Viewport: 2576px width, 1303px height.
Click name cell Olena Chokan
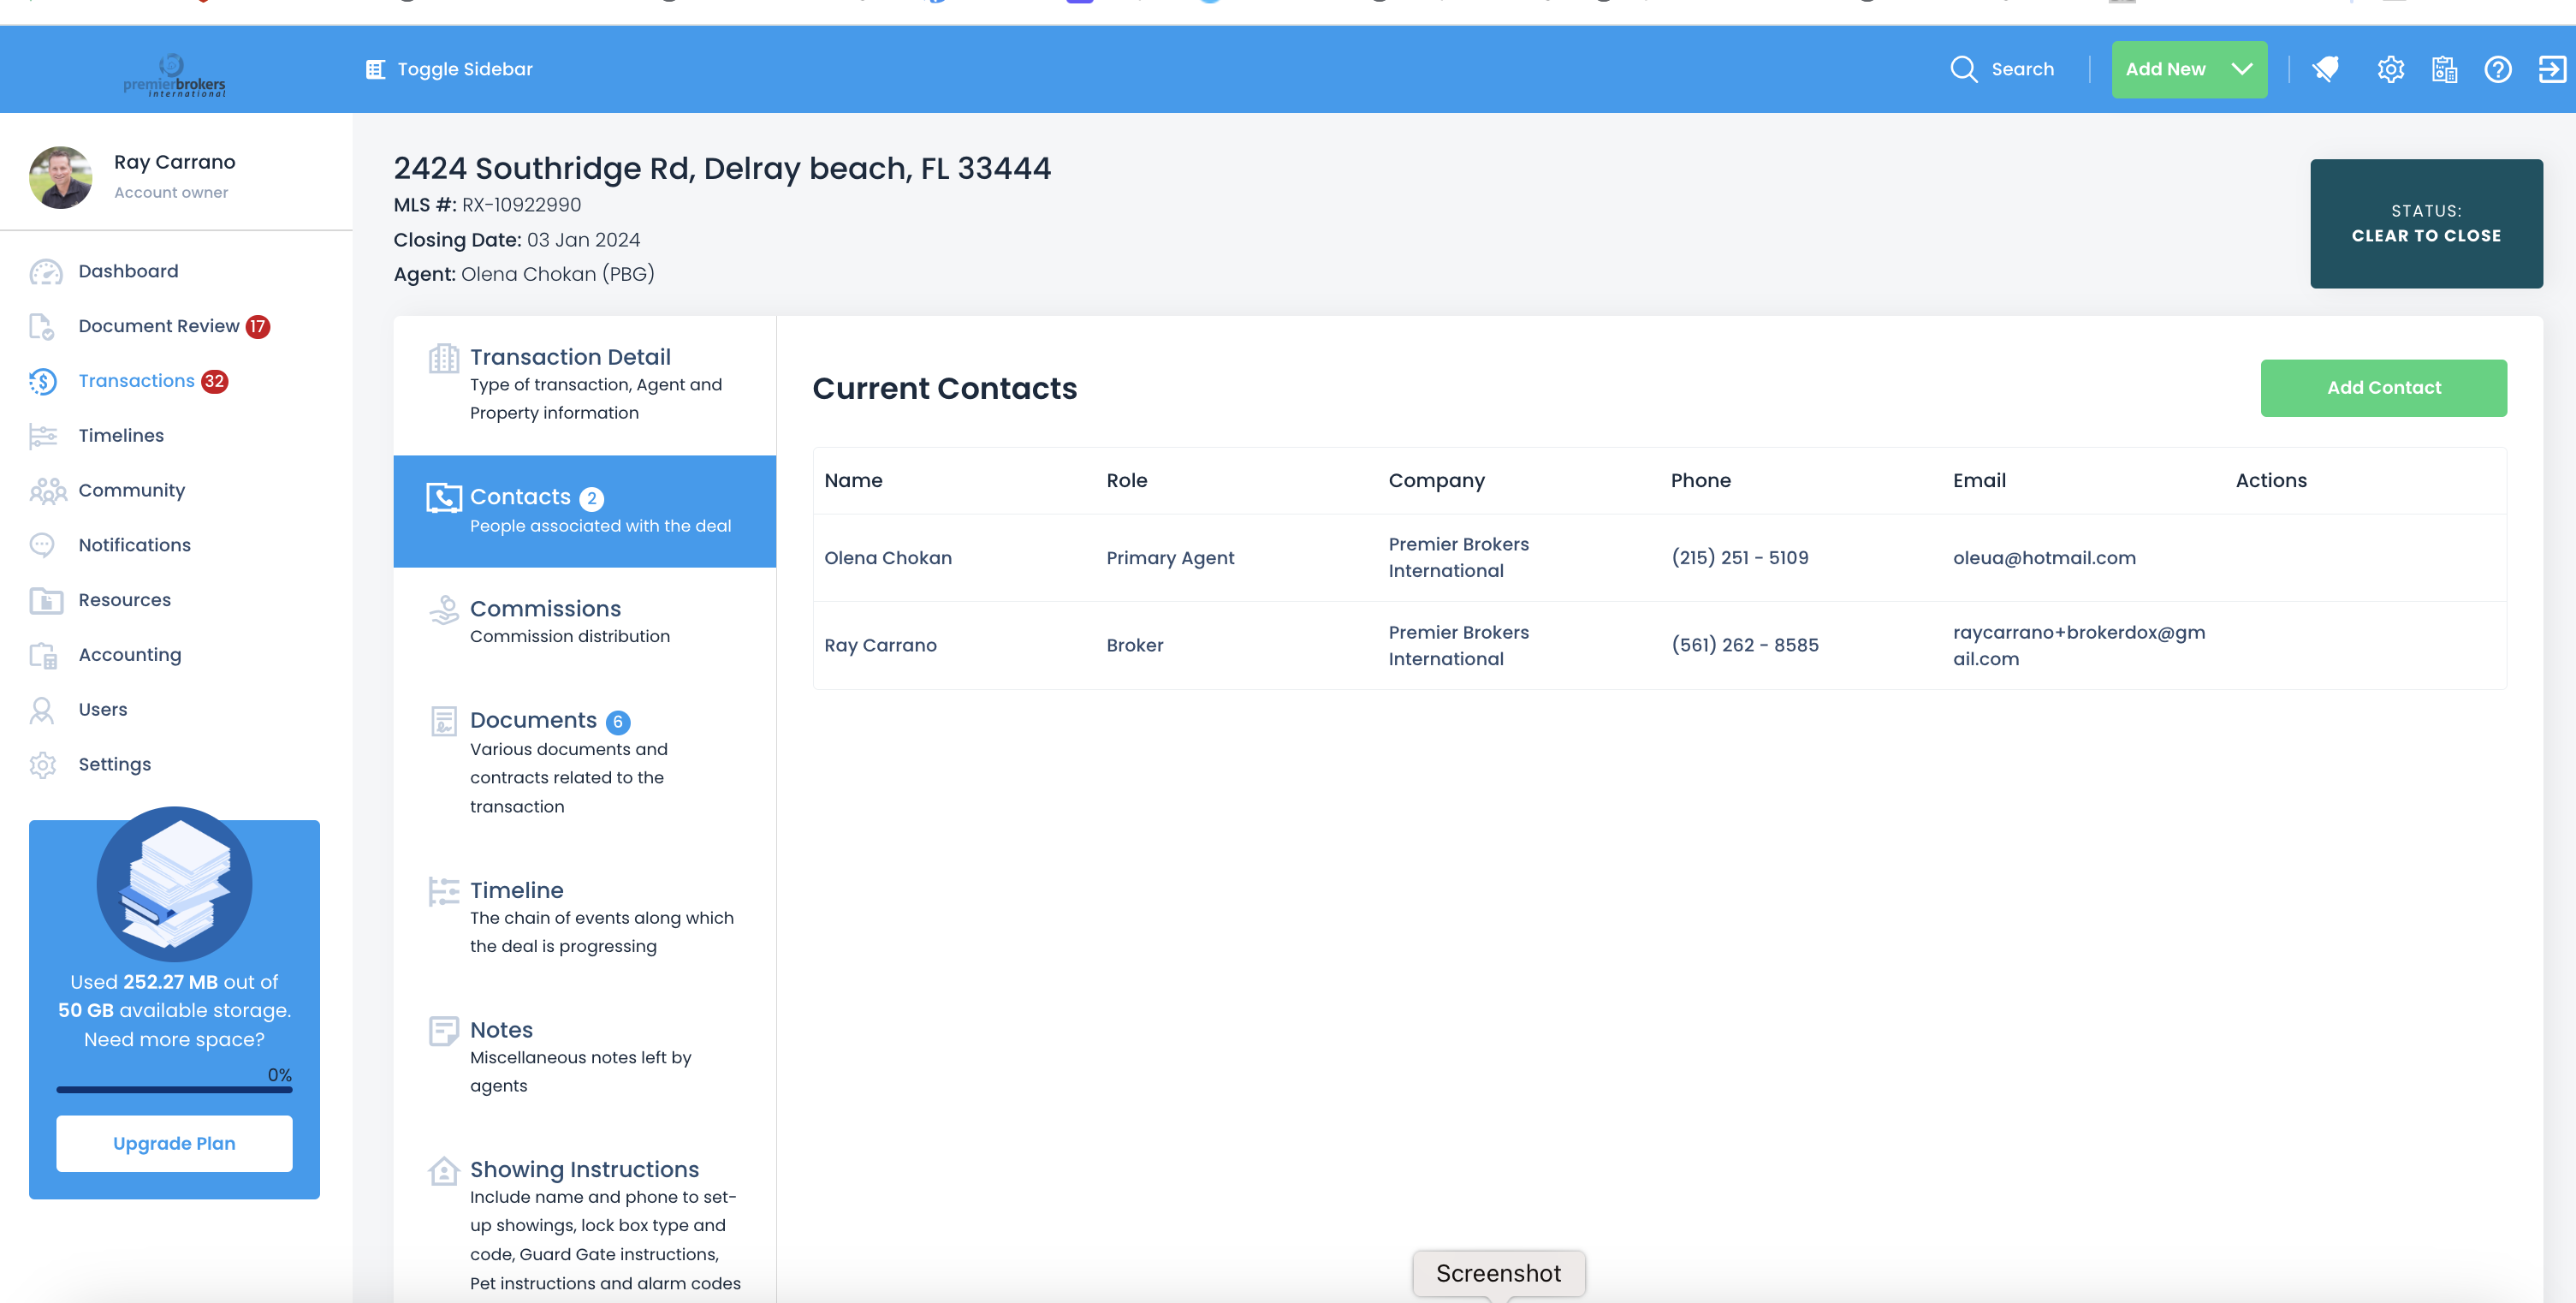click(887, 558)
